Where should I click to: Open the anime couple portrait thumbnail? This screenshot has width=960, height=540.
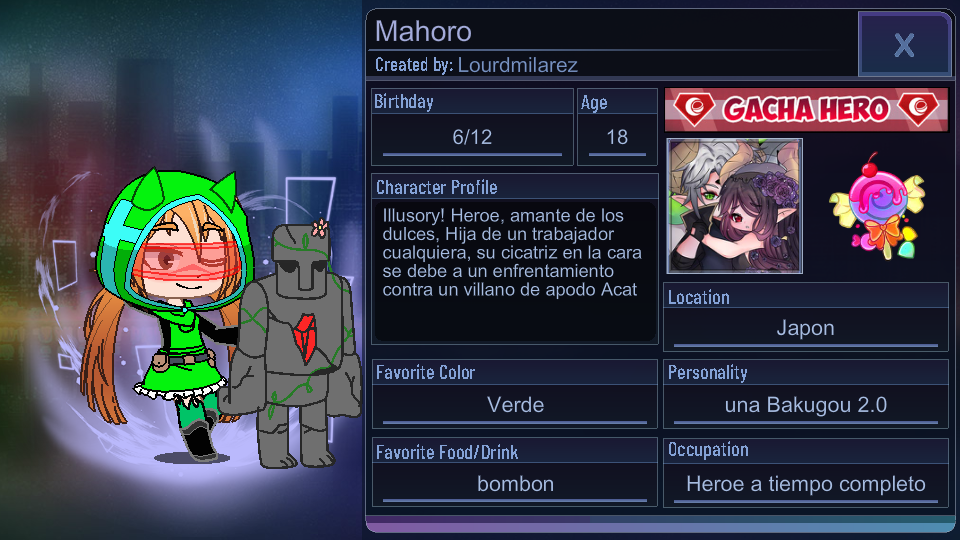coord(734,206)
